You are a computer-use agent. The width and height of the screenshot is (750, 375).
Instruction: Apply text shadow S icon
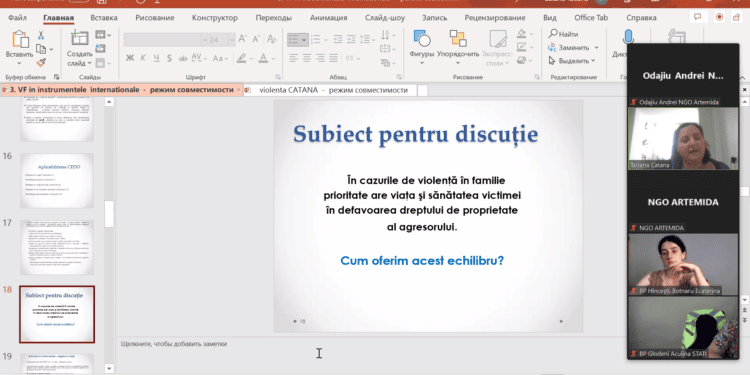pos(169,58)
